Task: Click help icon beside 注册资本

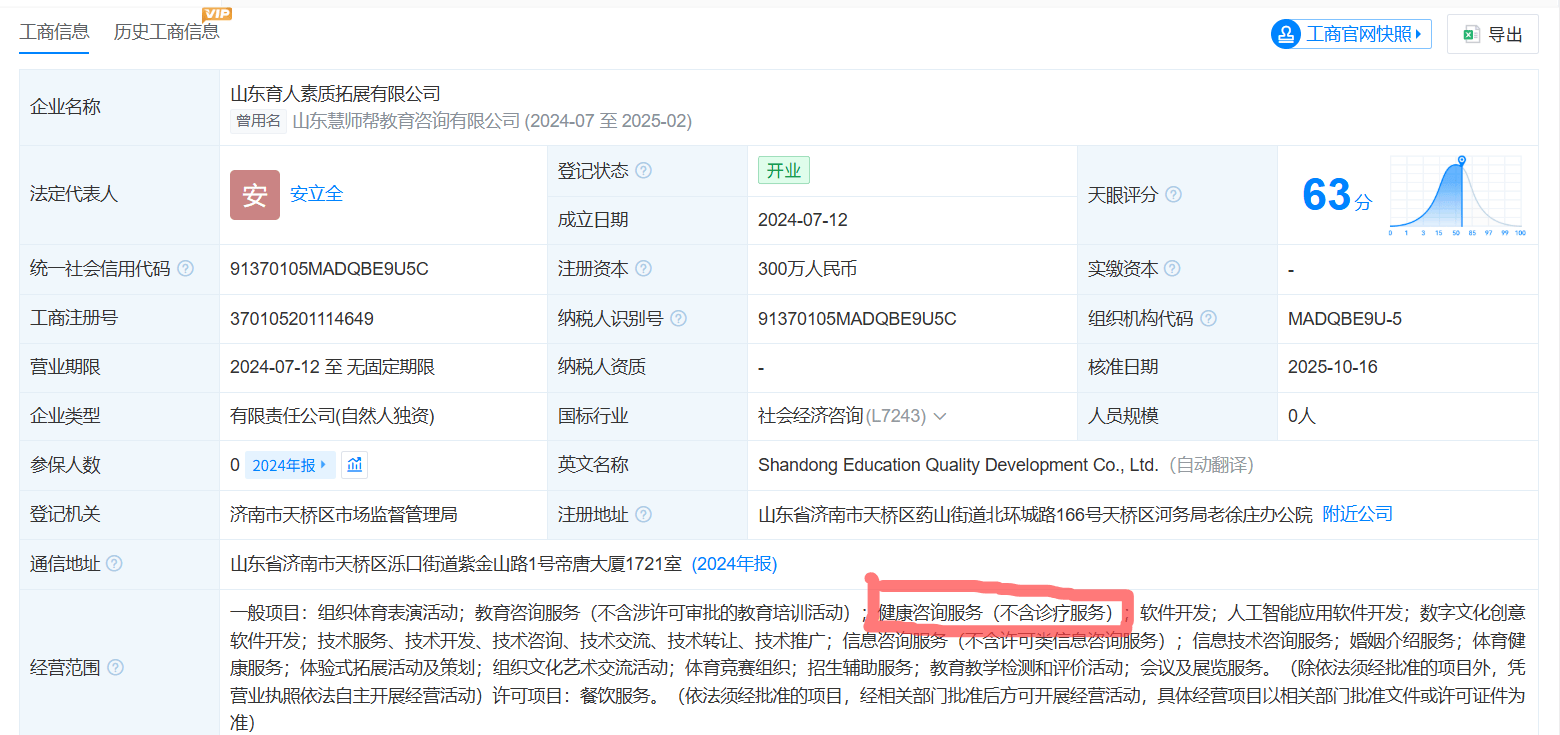Action: click(x=644, y=269)
